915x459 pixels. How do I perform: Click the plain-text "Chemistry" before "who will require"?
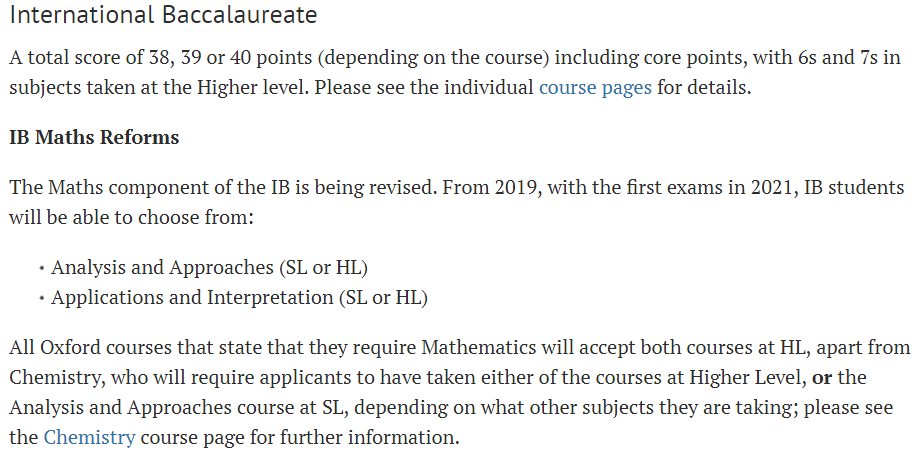(51, 377)
